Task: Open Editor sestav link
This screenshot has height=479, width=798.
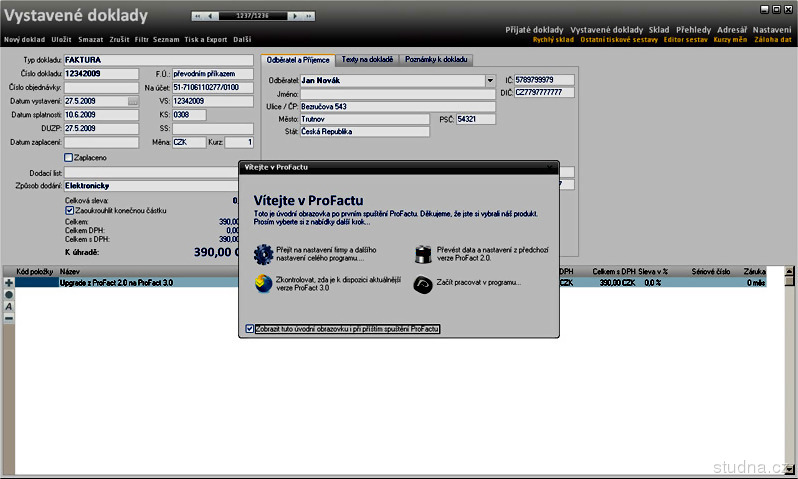Action: [686, 40]
